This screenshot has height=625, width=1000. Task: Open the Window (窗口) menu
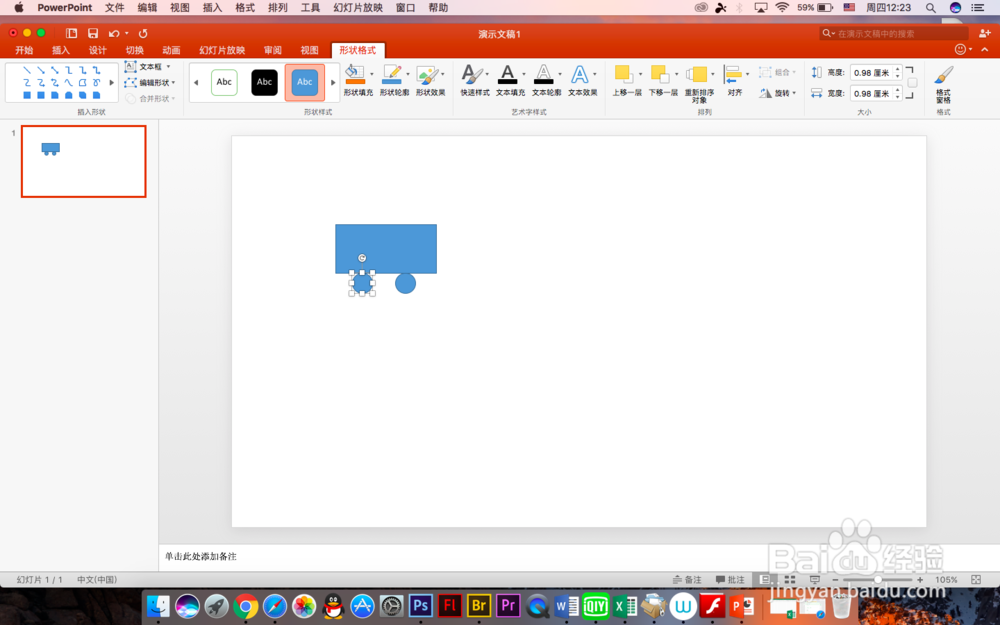click(406, 8)
